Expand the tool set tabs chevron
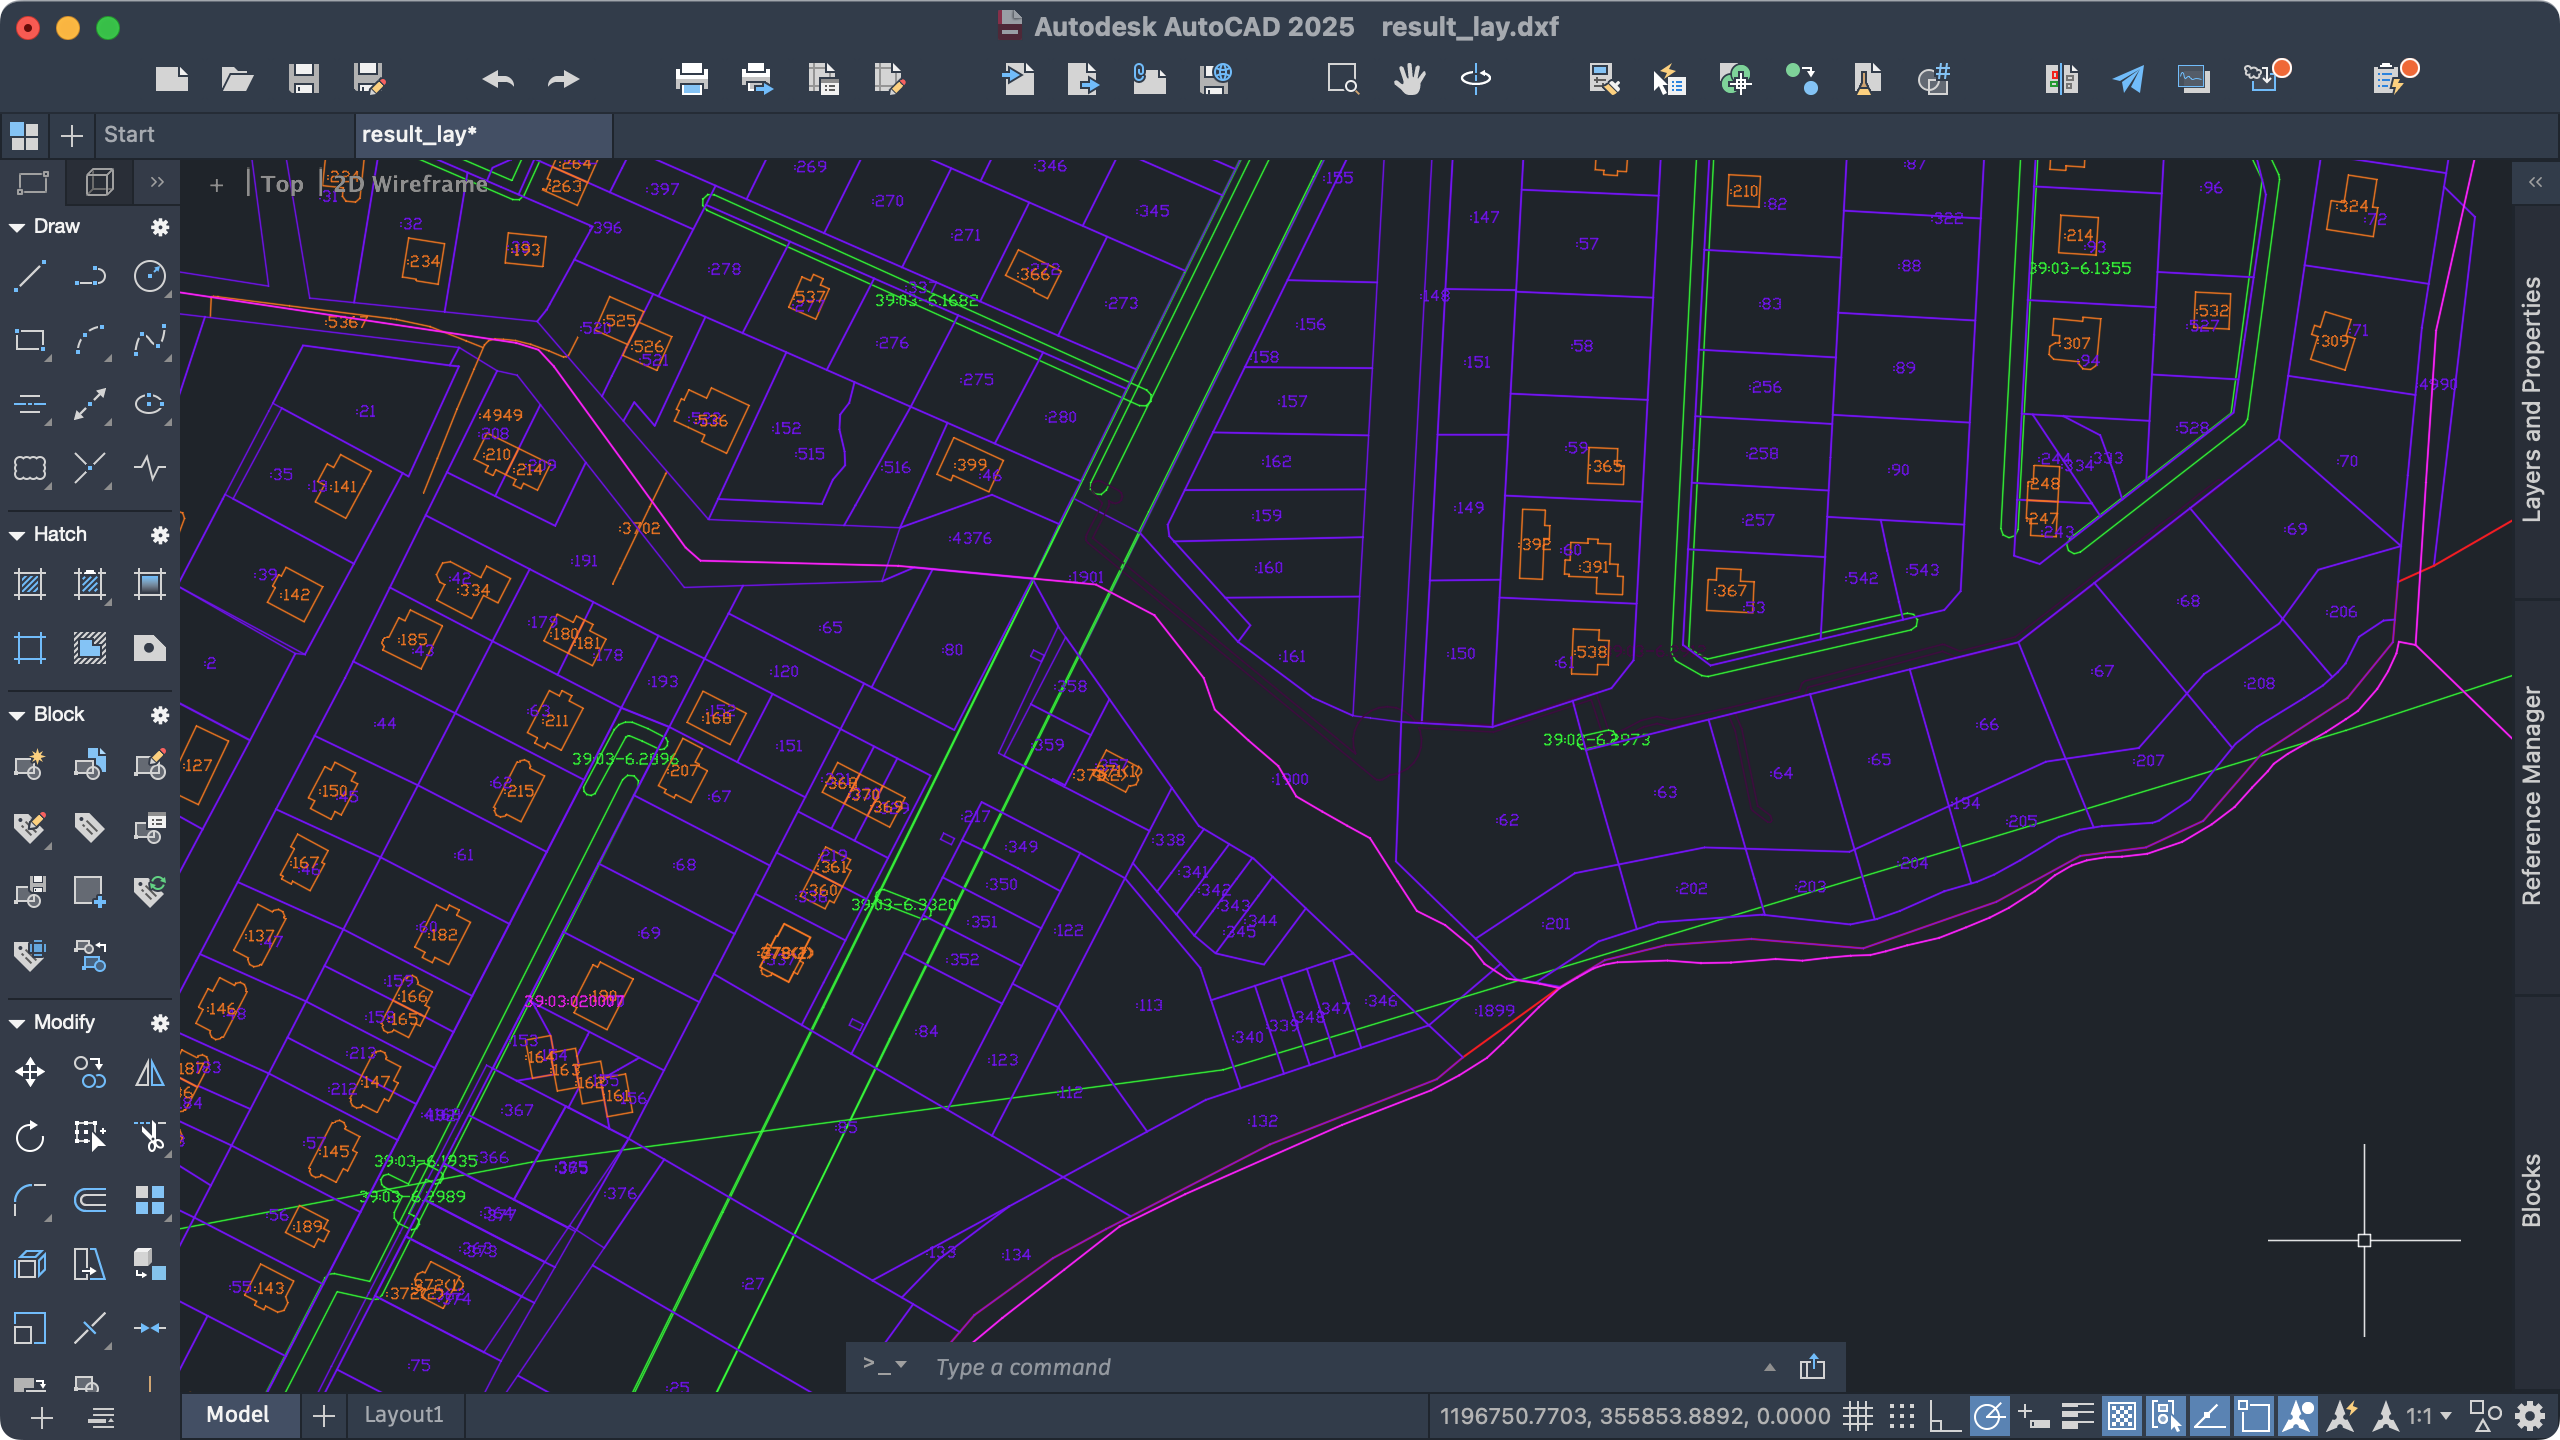2560x1440 pixels. click(x=156, y=182)
